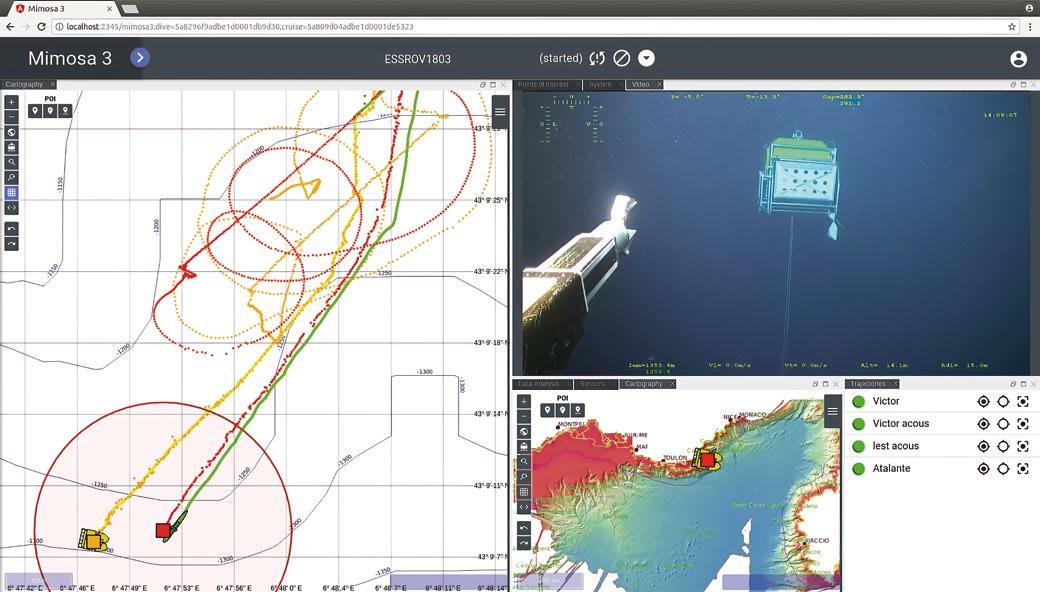
Task: Click the filled target icon for Victor
Action: (984, 401)
